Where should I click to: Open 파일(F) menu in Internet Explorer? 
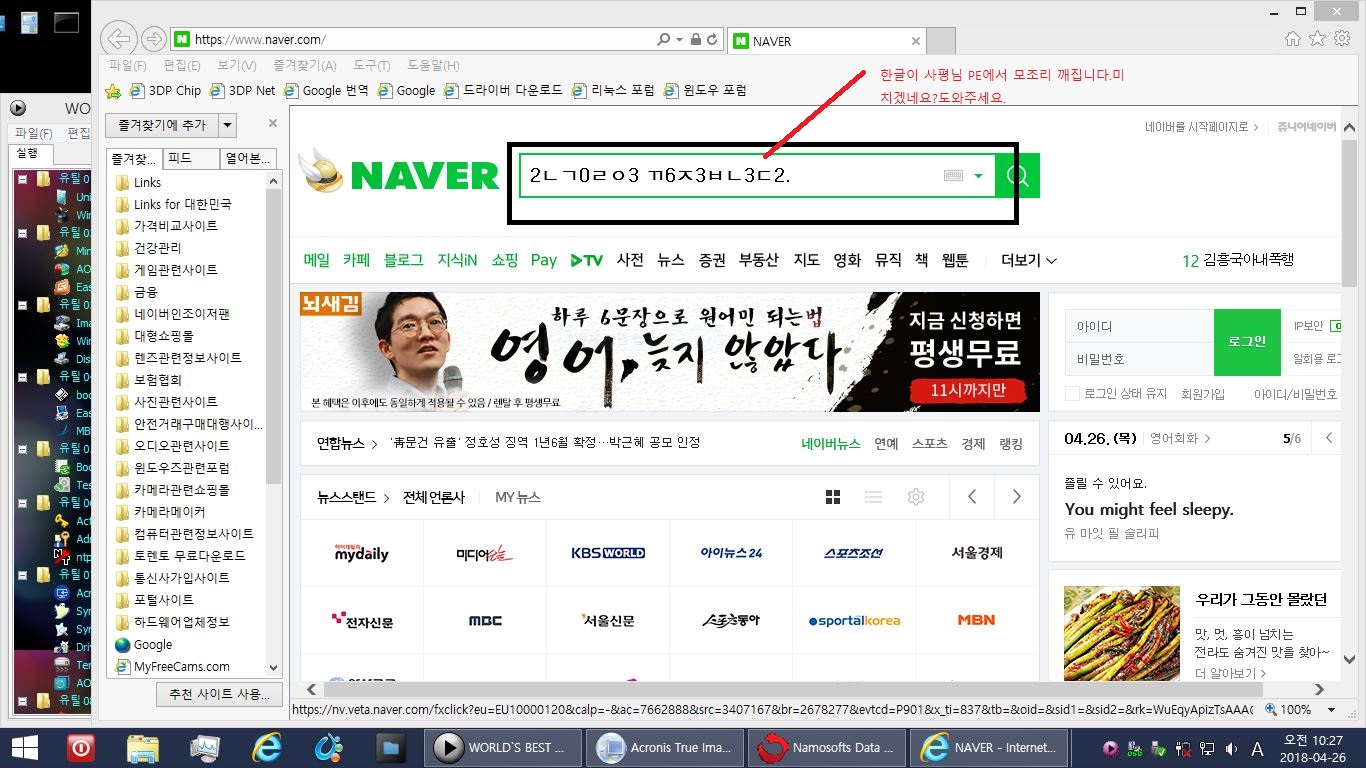[128, 65]
